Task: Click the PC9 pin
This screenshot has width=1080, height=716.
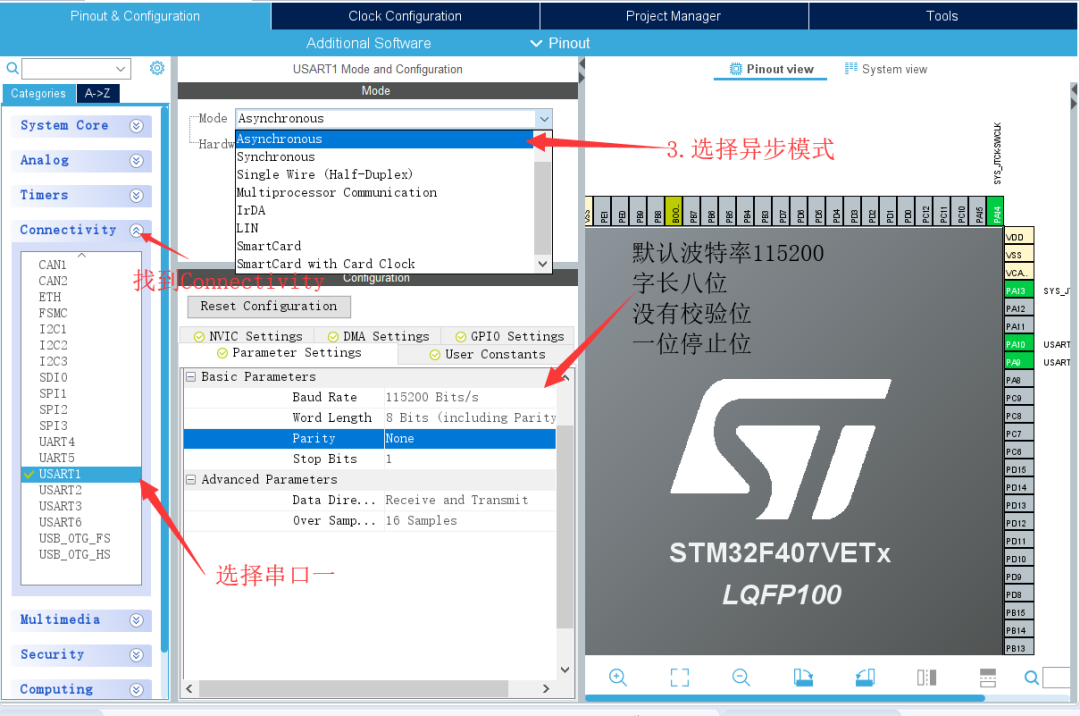Action: click(x=1019, y=398)
